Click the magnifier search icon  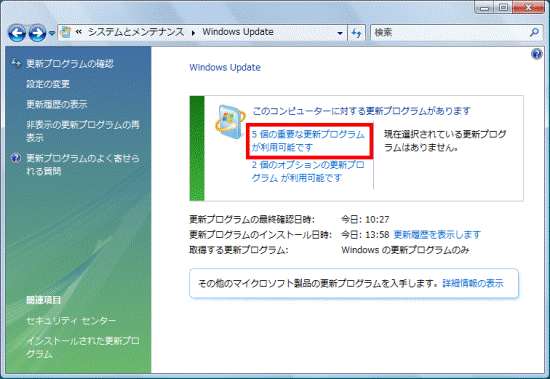click(534, 32)
